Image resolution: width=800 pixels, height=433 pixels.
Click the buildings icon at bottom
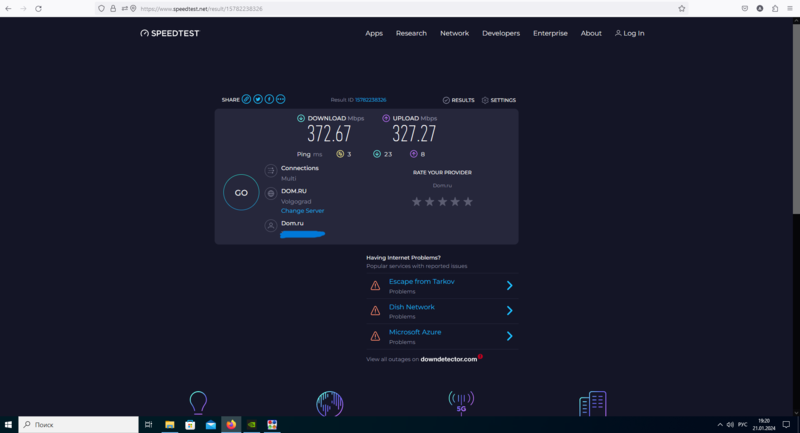click(x=592, y=403)
